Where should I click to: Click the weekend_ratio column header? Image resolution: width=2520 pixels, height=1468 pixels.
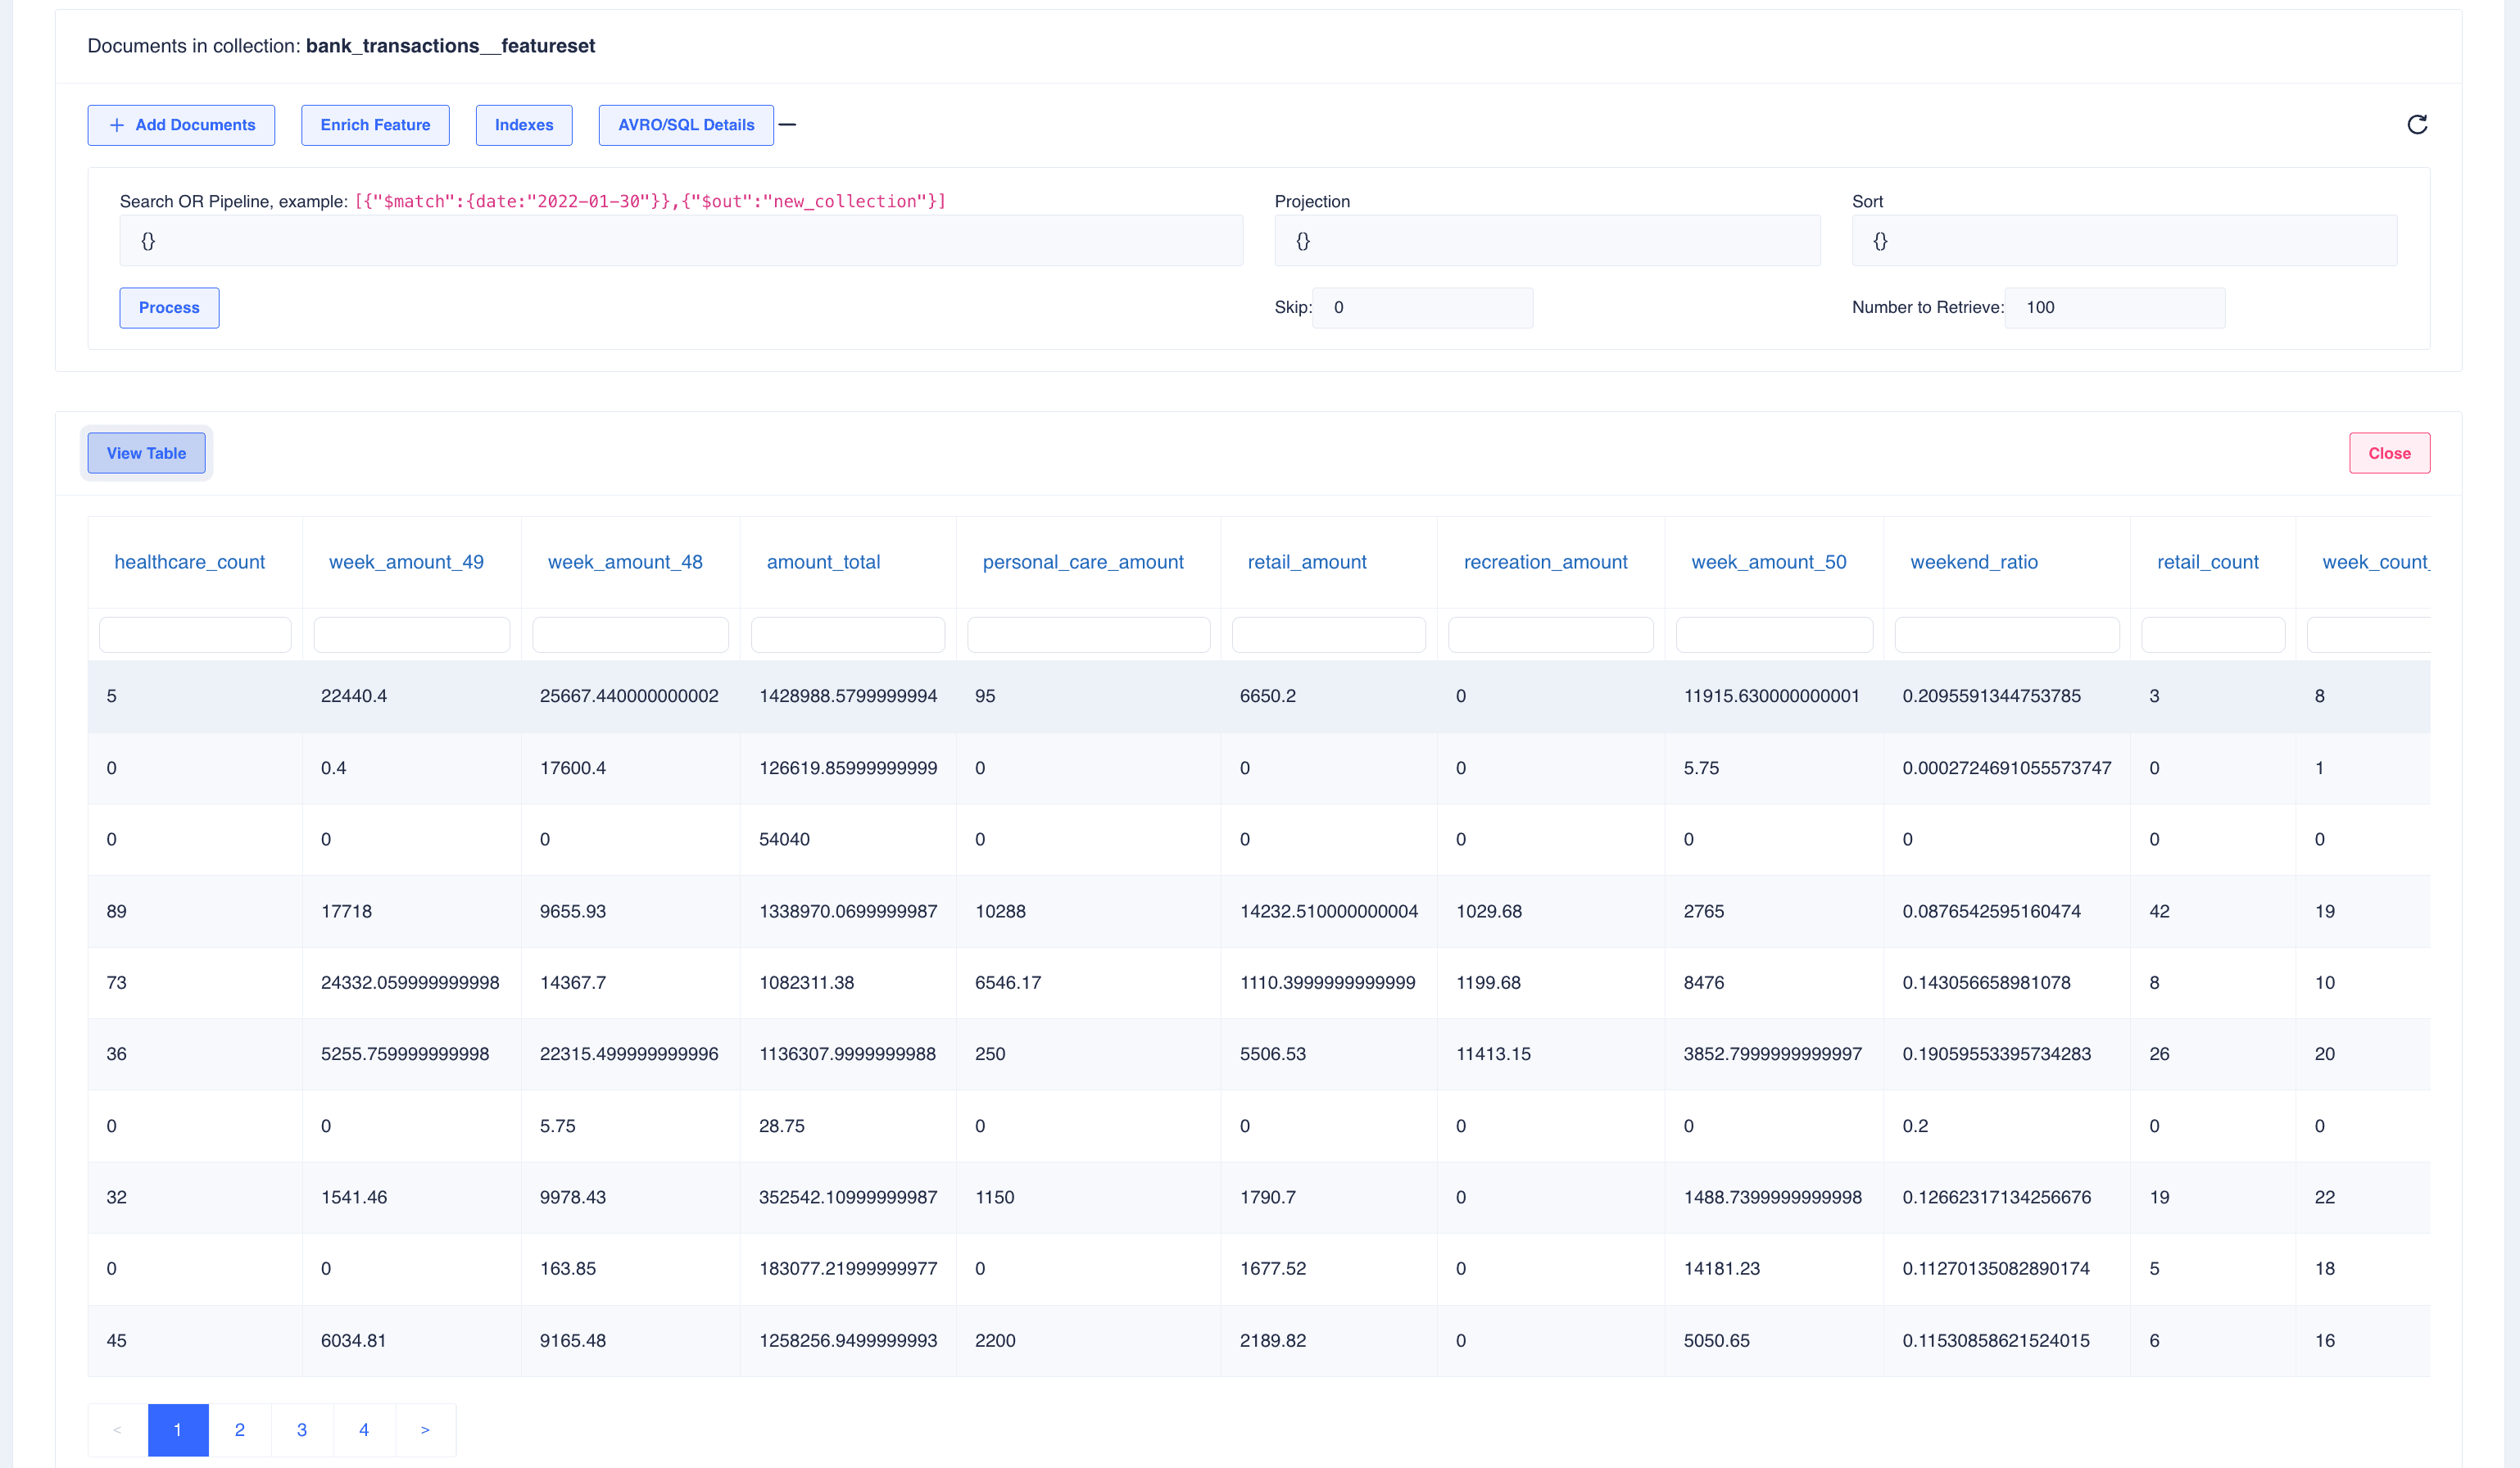pos(1973,562)
